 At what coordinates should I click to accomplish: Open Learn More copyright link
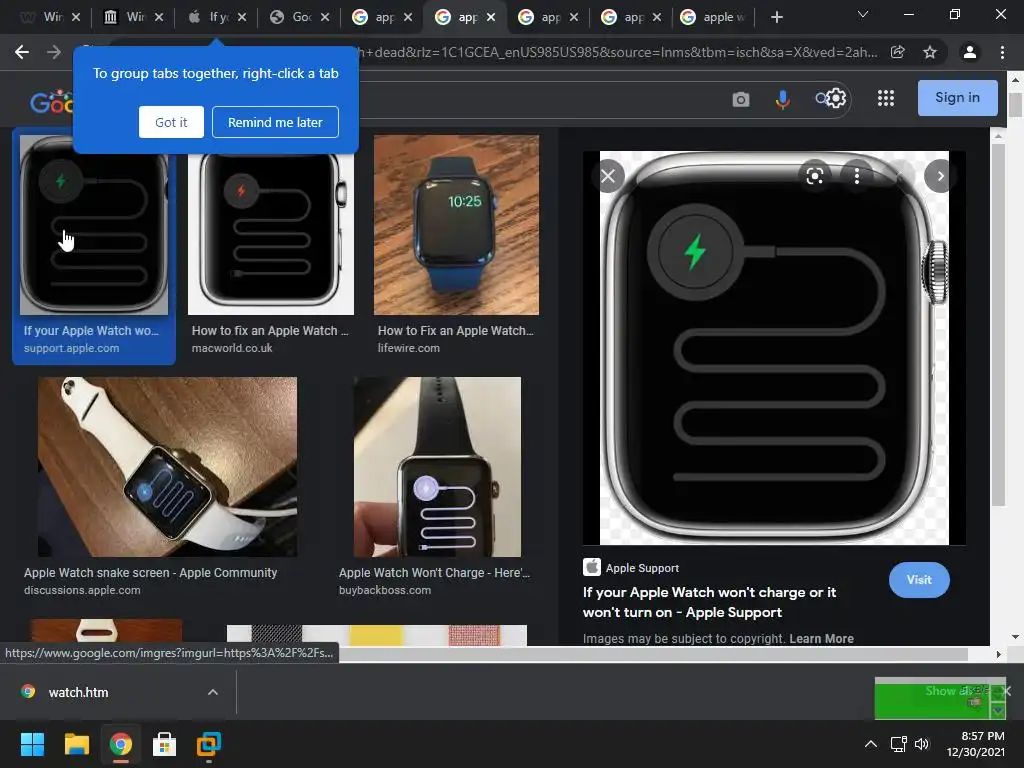point(821,639)
